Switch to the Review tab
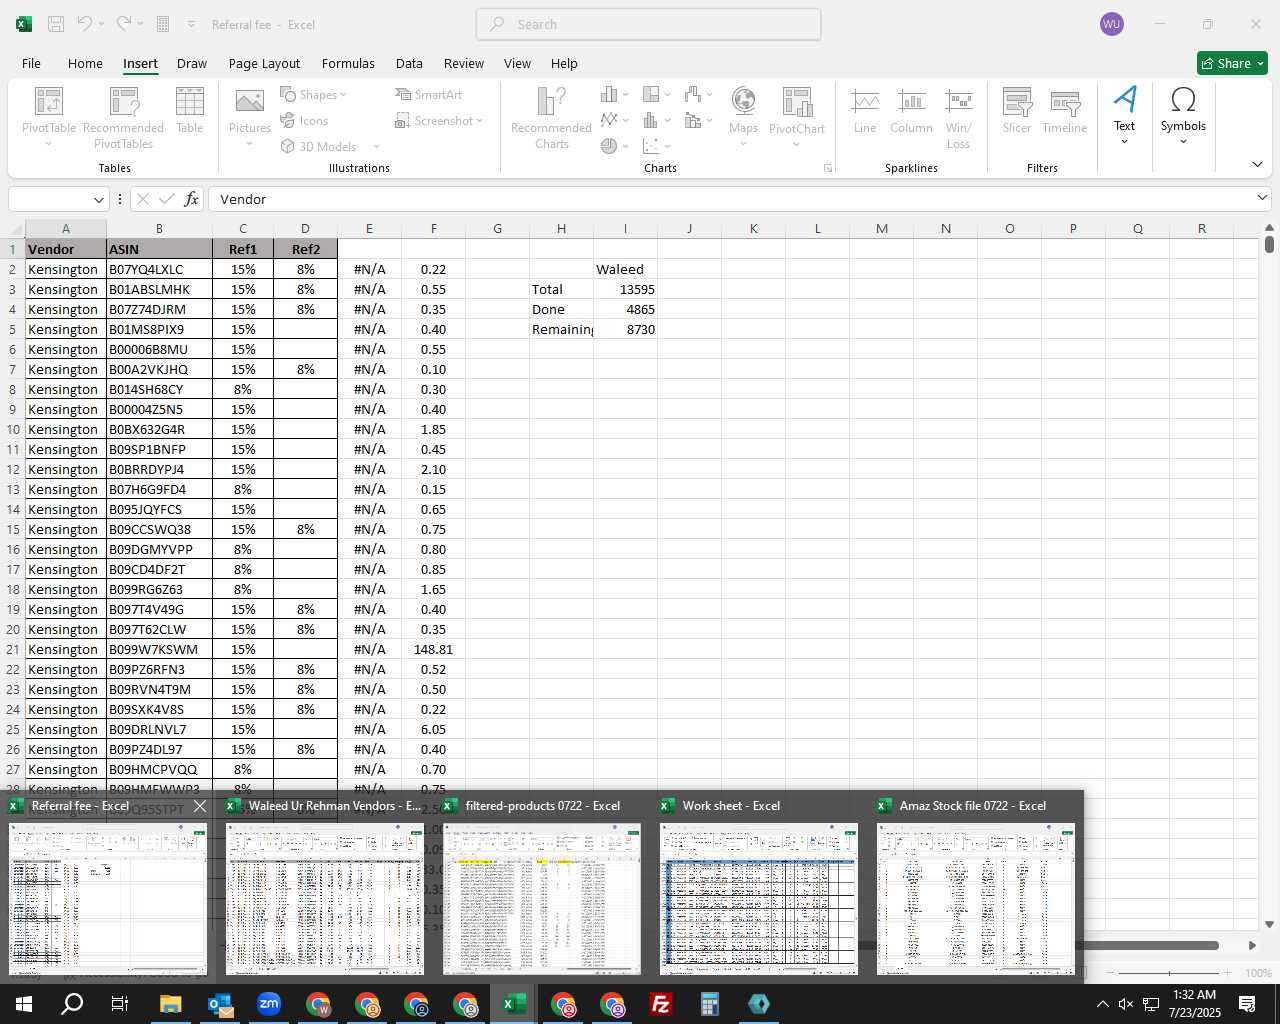Viewport: 1280px width, 1024px height. [x=464, y=63]
